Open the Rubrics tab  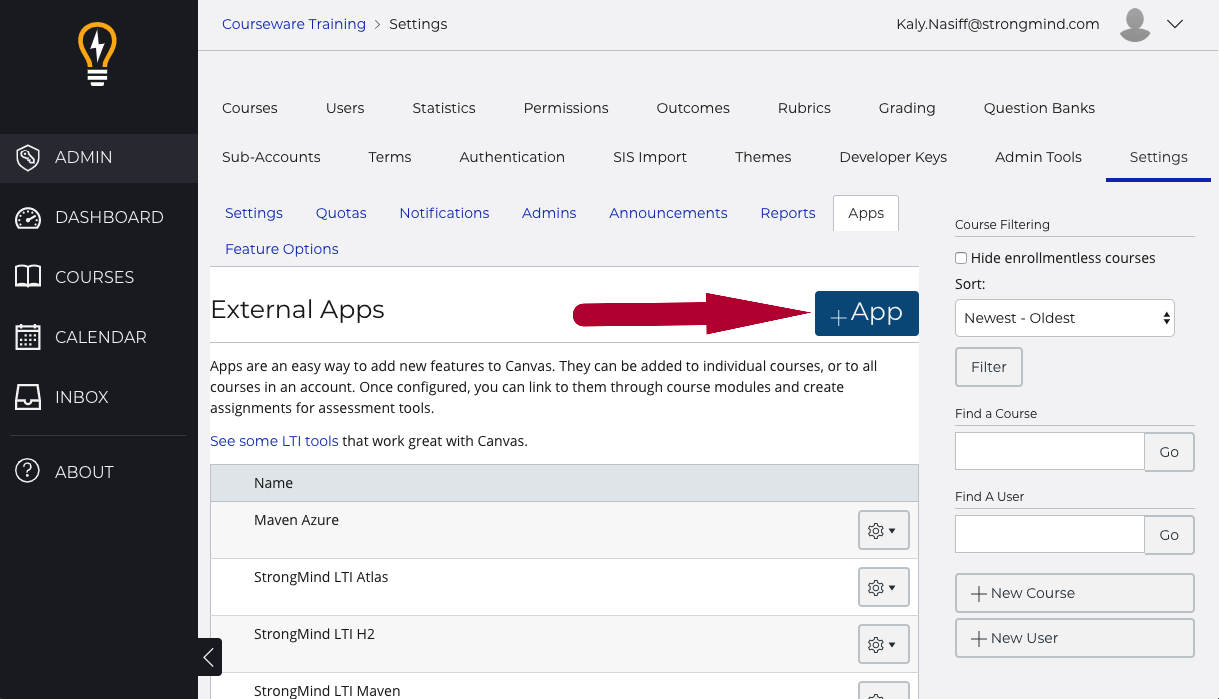coord(804,108)
